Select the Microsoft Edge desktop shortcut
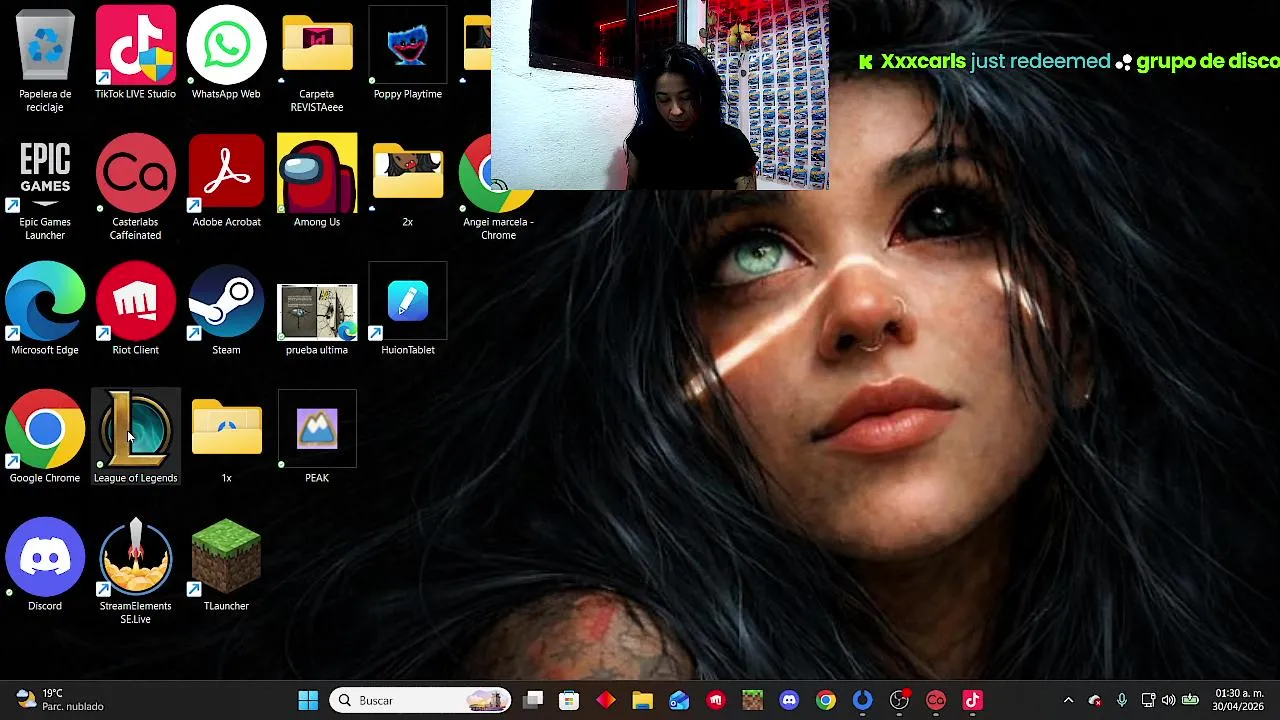Viewport: 1280px width, 720px height. (x=45, y=309)
